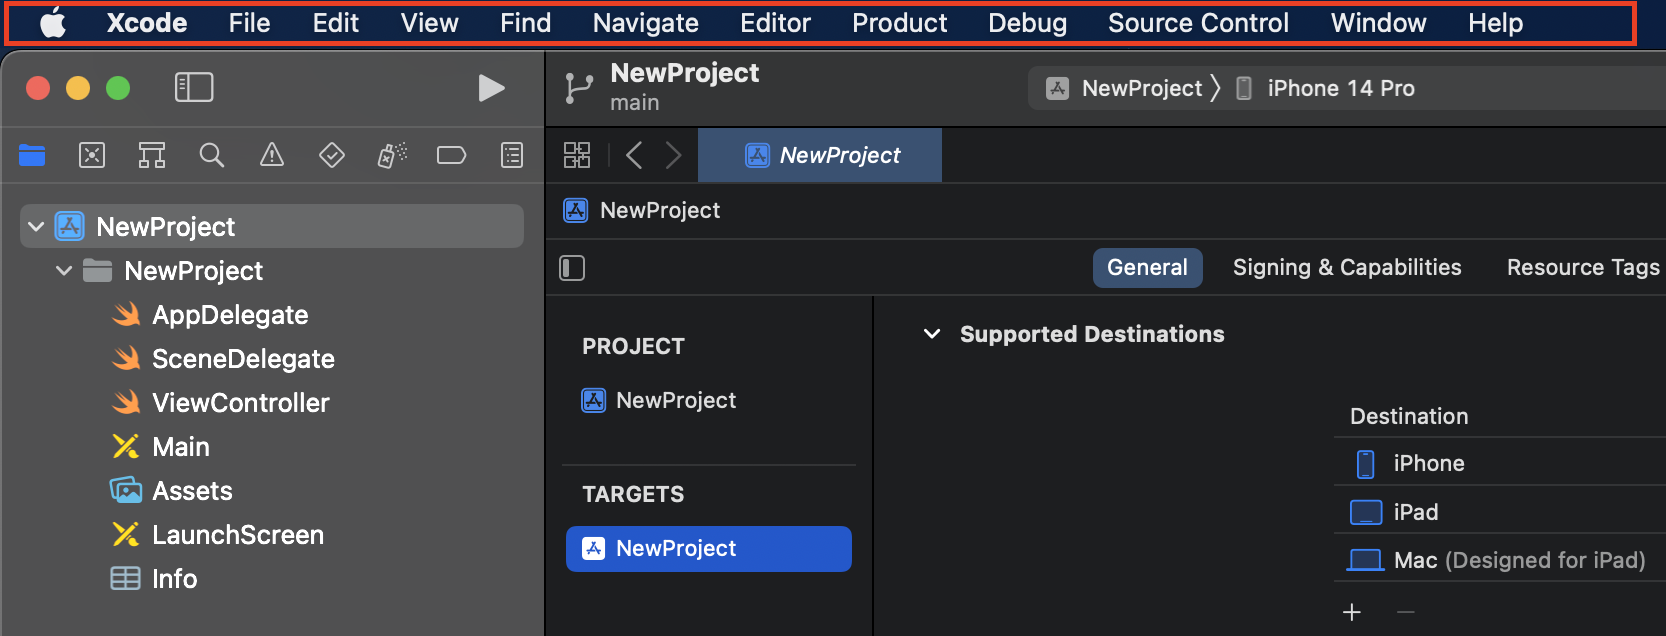Viewport: 1666px width, 636px height.
Task: Collapse the Supported Destinations section
Action: (x=932, y=334)
